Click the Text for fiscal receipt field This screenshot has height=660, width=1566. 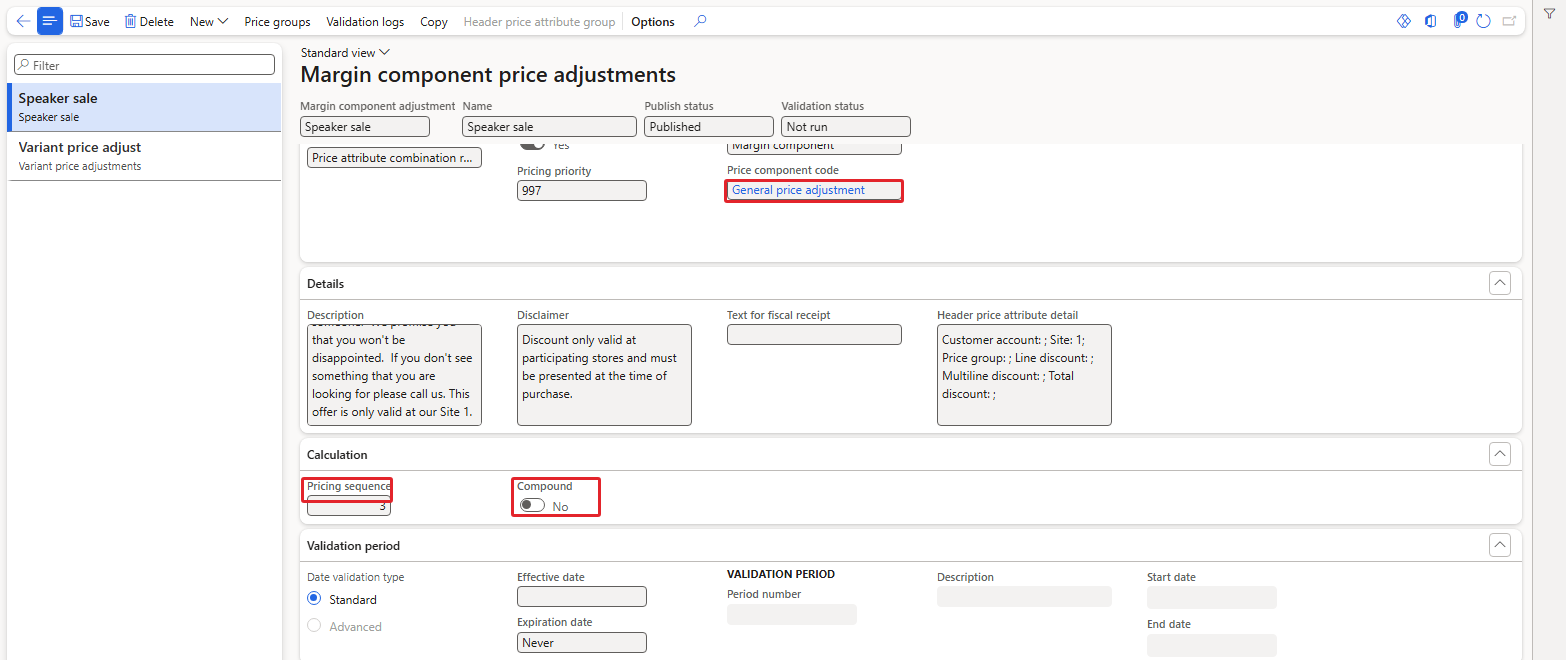point(814,334)
